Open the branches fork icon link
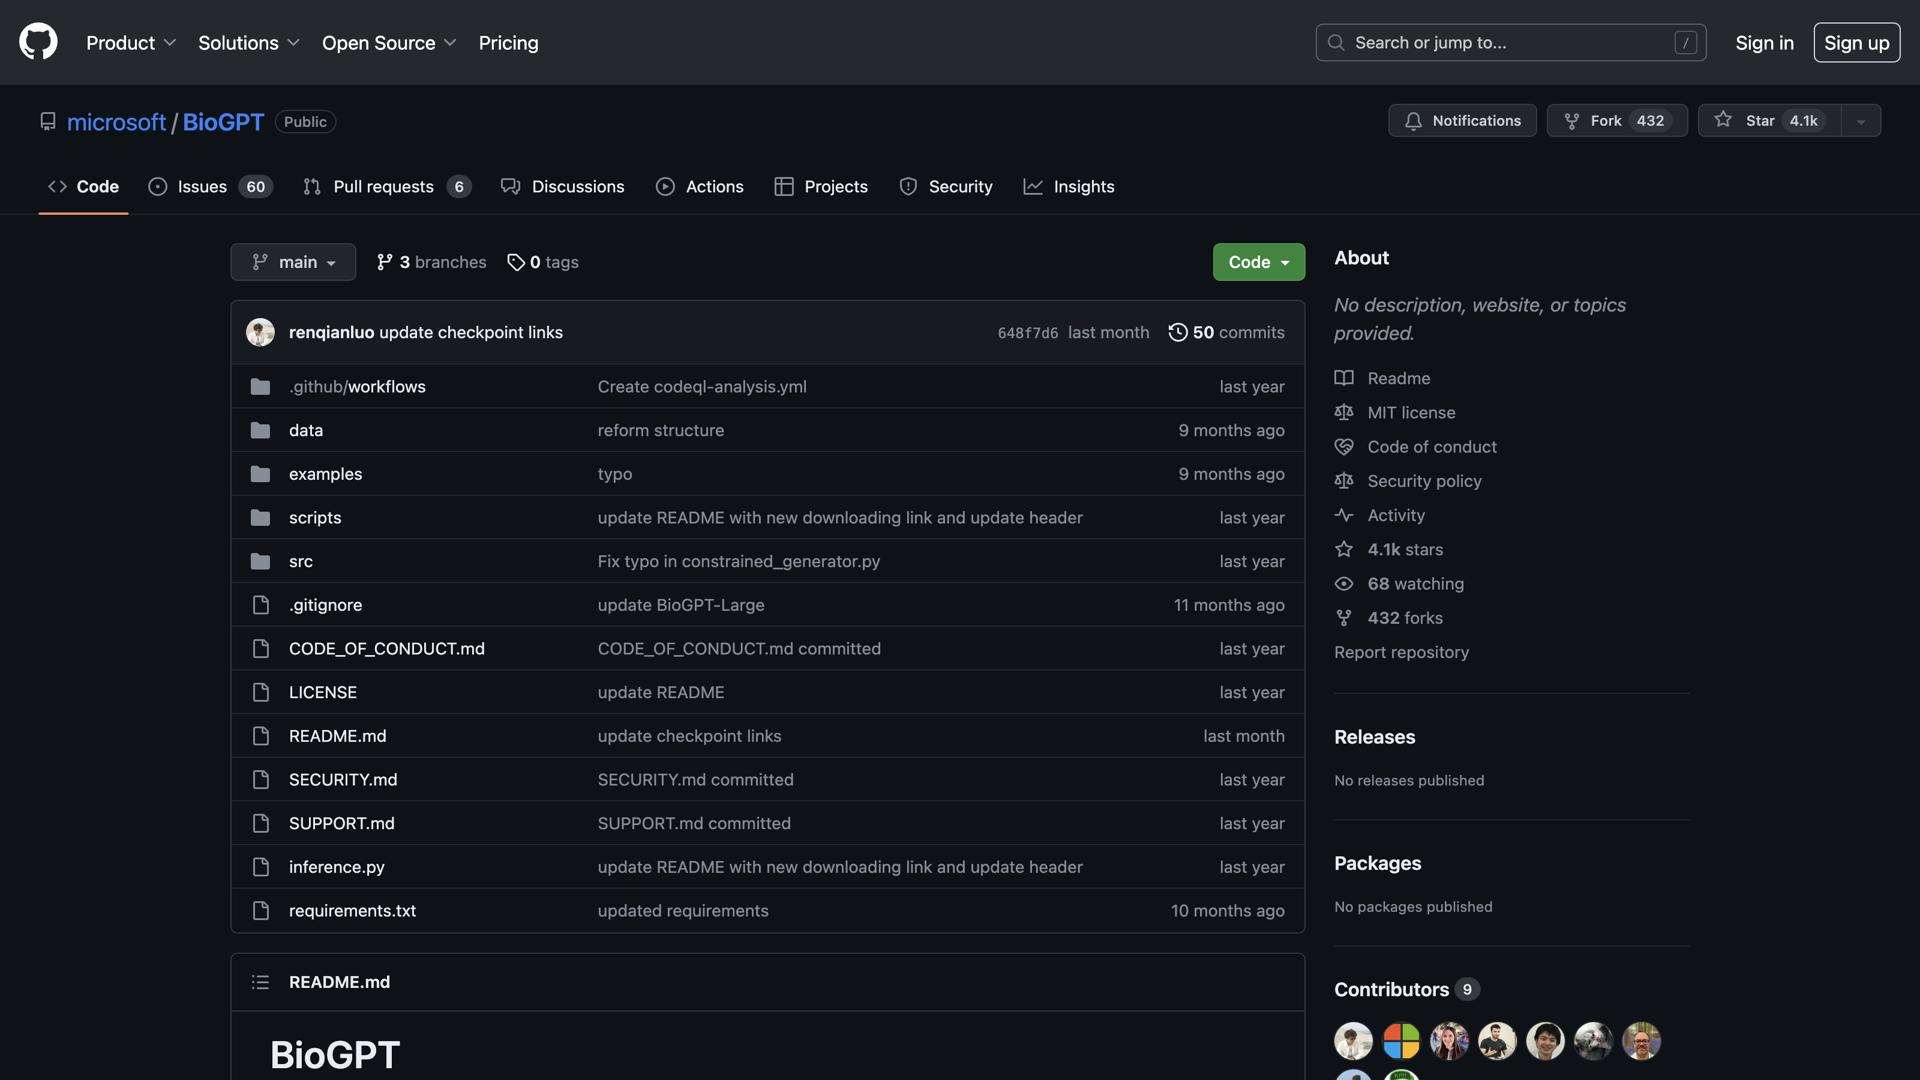Viewport: 1920px width, 1080px height. point(385,262)
